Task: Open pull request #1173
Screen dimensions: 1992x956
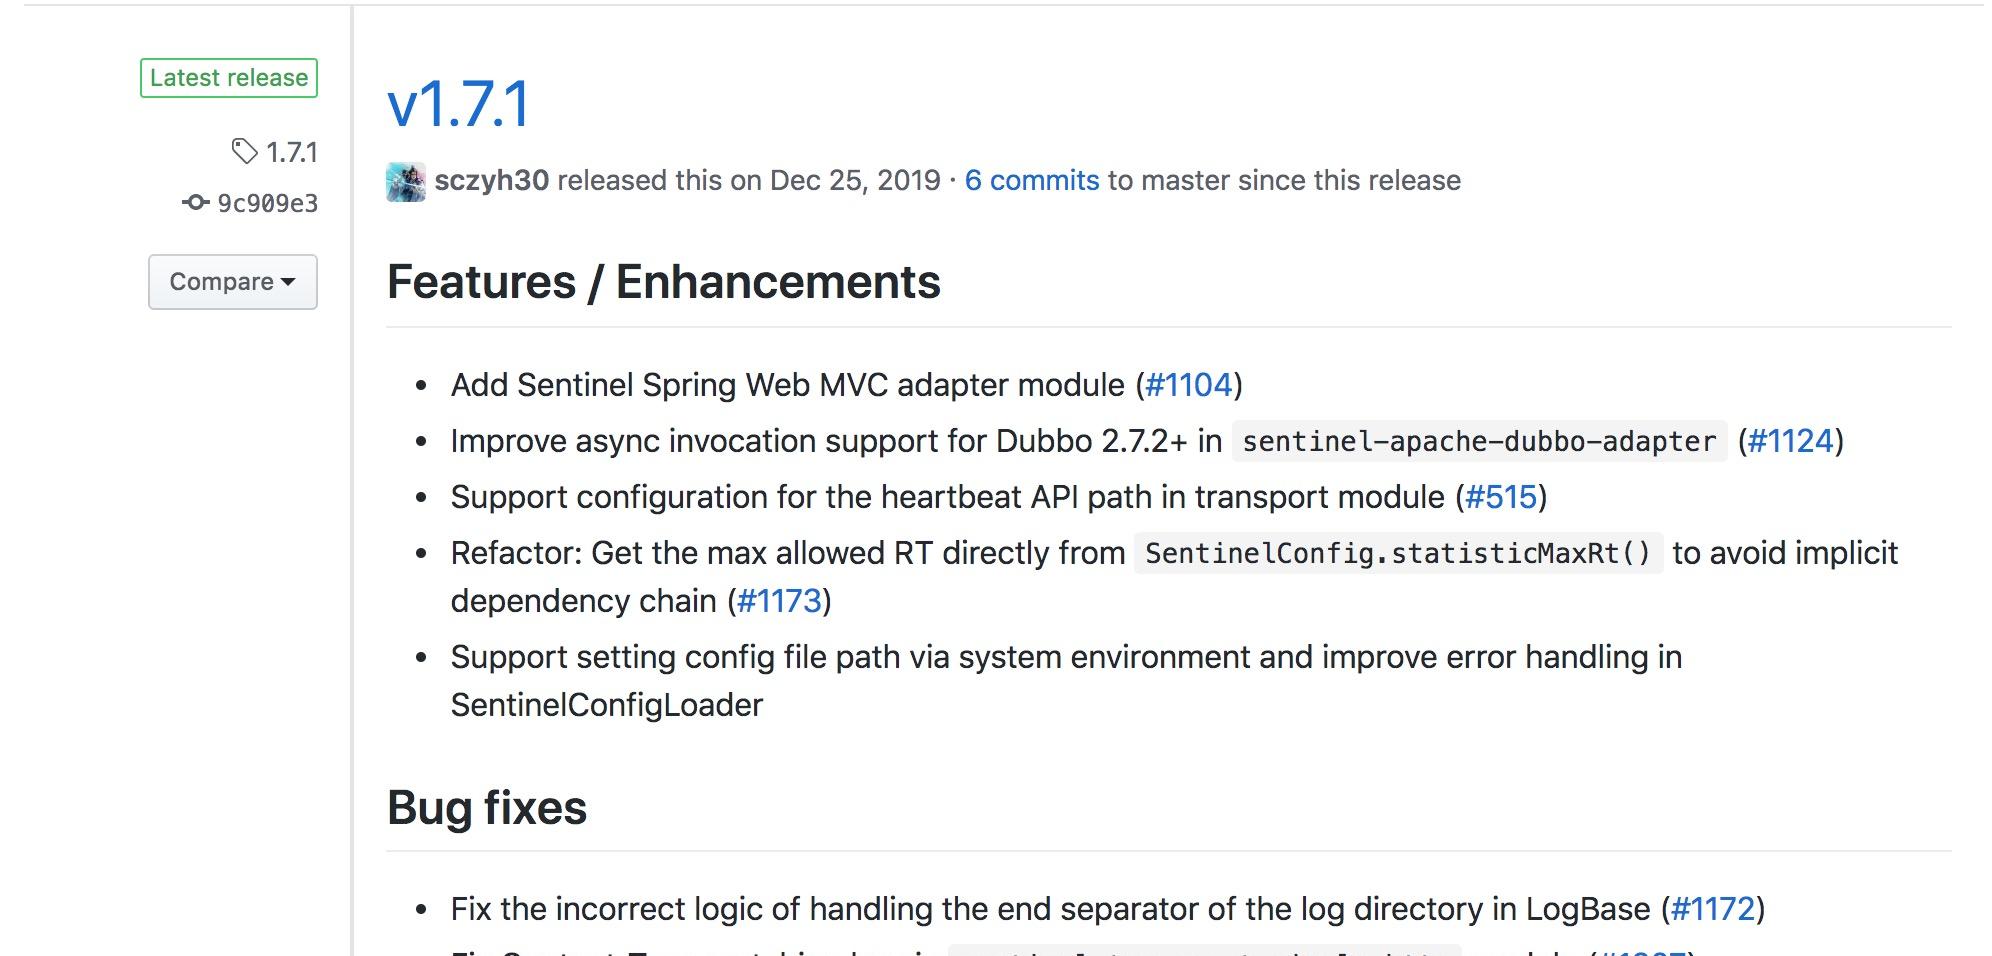Action: coord(779,601)
